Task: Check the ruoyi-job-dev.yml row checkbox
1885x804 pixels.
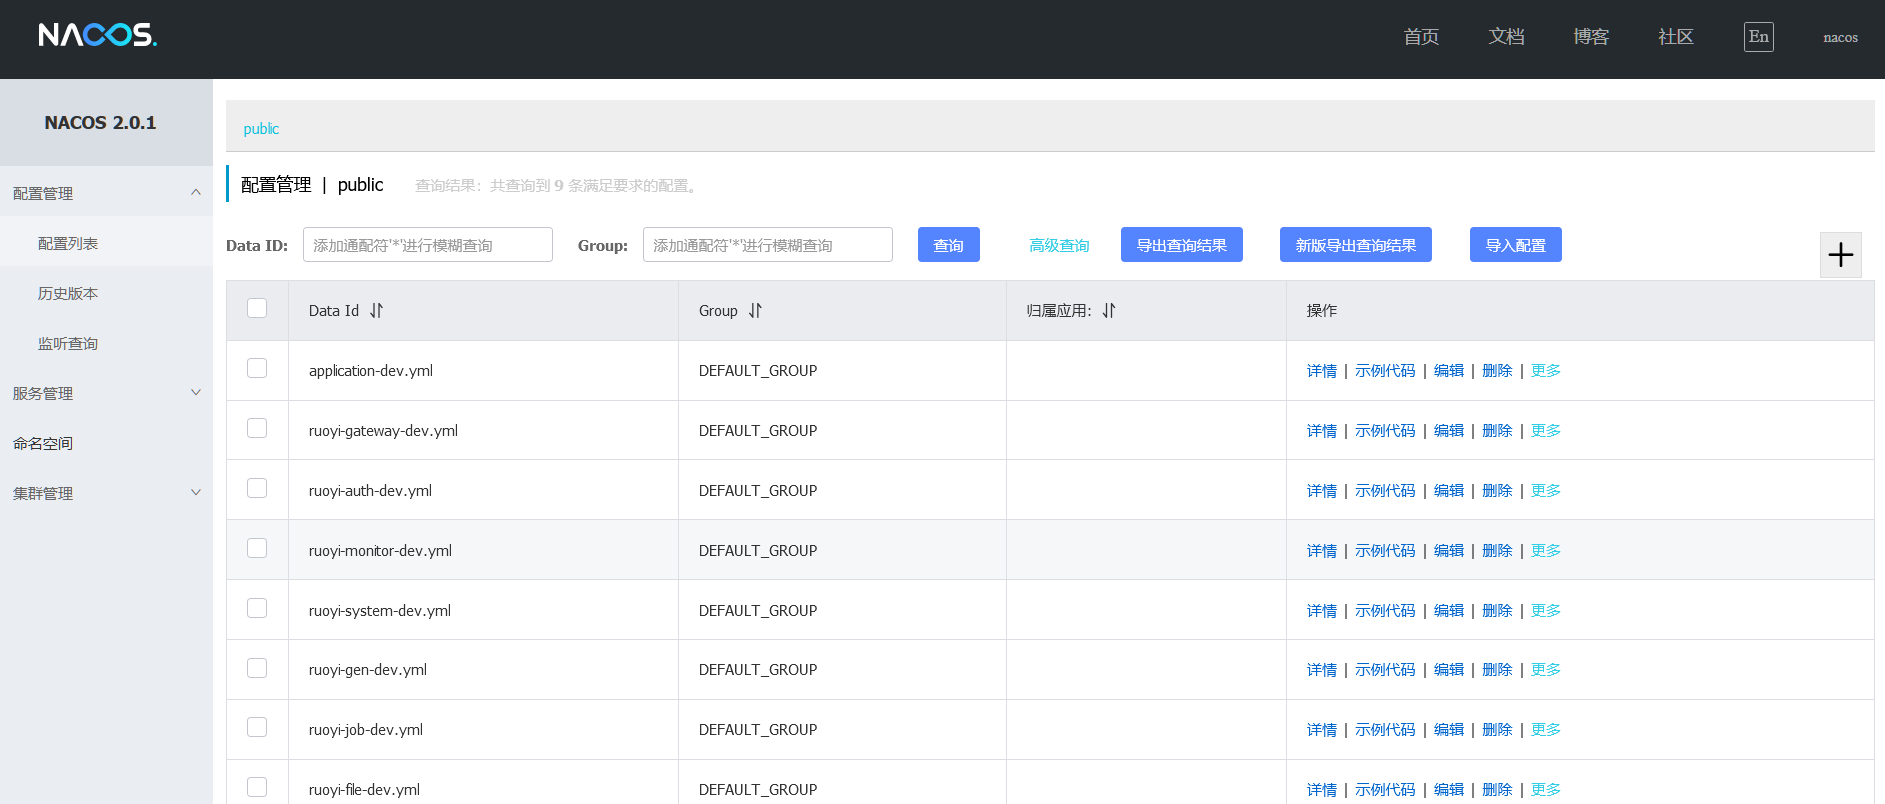Action: click(x=257, y=728)
